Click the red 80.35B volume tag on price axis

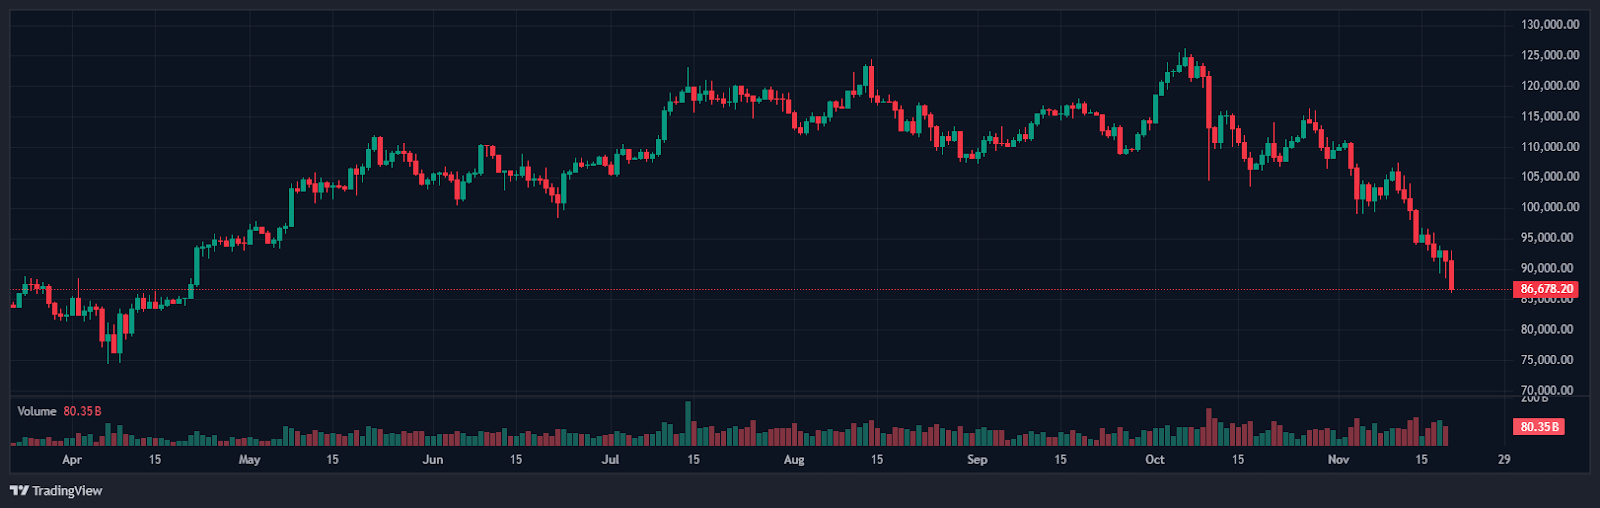[1539, 427]
